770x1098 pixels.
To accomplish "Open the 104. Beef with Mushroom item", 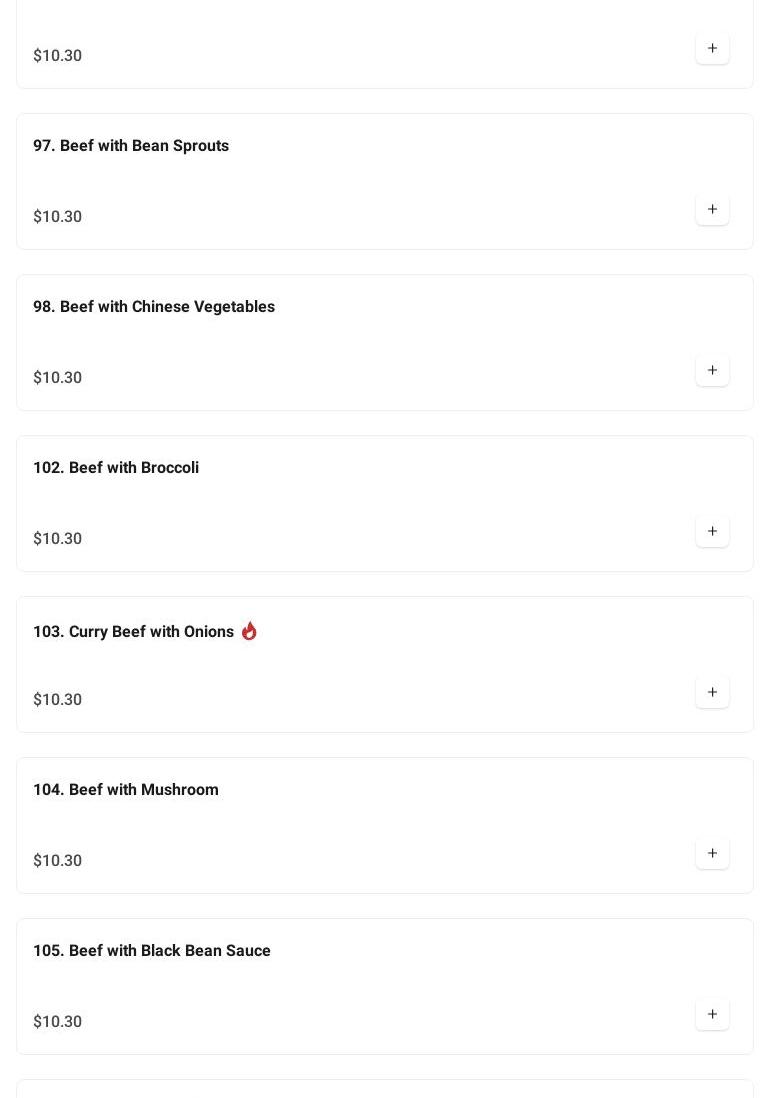I will pyautogui.click(x=126, y=790).
